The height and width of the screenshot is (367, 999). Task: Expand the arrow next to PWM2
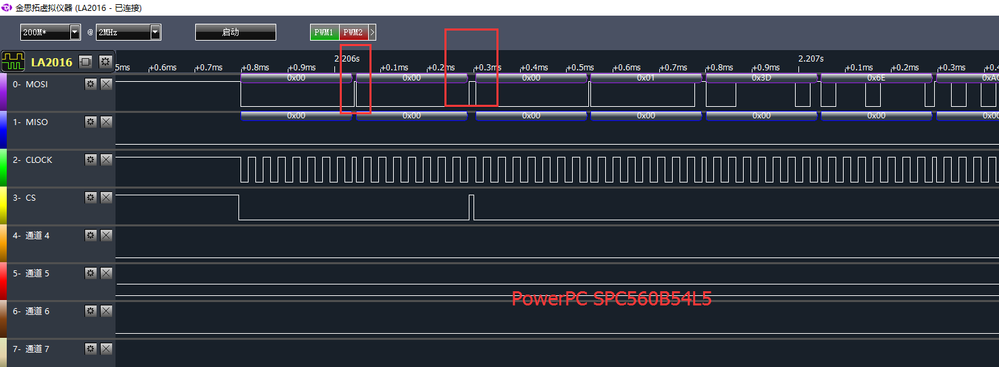point(372,32)
